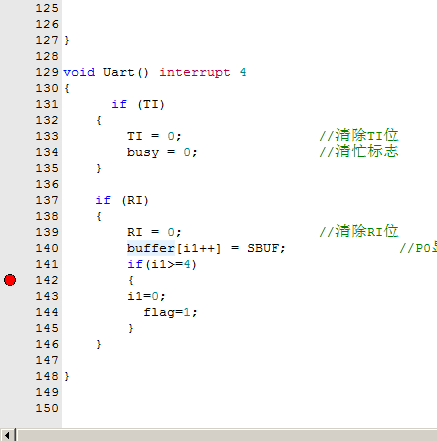Remove the red breakpoint on line 142
This screenshot has width=437, height=441.
pyautogui.click(x=10, y=280)
